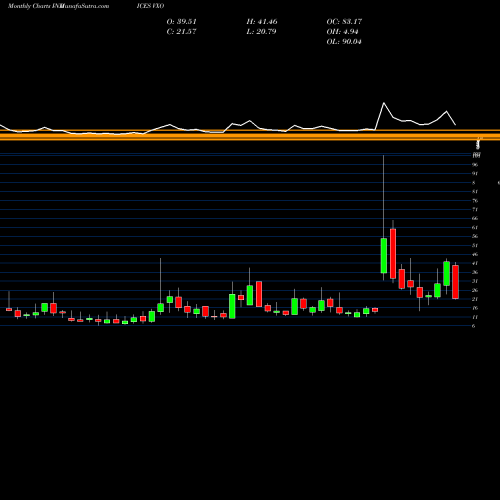Click the 'O: 39.51' open value
This screenshot has width=500, height=500.
pyautogui.click(x=181, y=22)
